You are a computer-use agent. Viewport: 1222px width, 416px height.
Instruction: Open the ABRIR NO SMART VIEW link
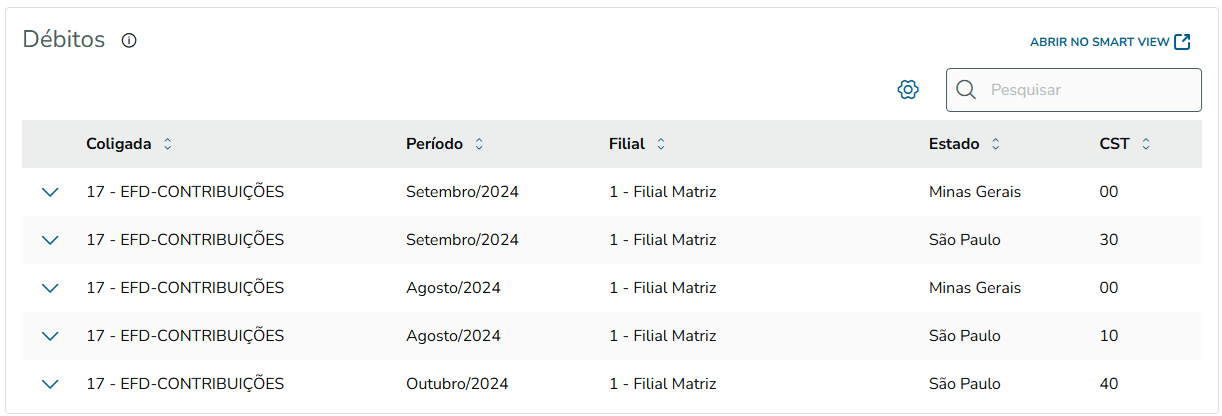click(1099, 42)
